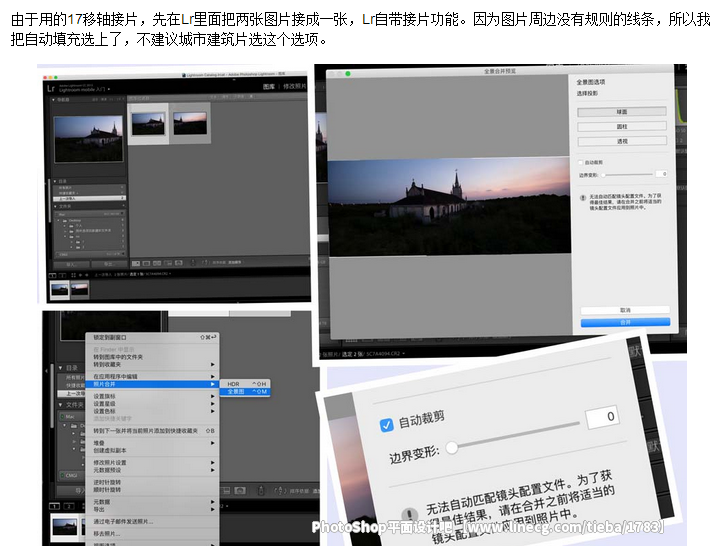
Task: Open 设置星级 in context menu
Action: [152, 404]
